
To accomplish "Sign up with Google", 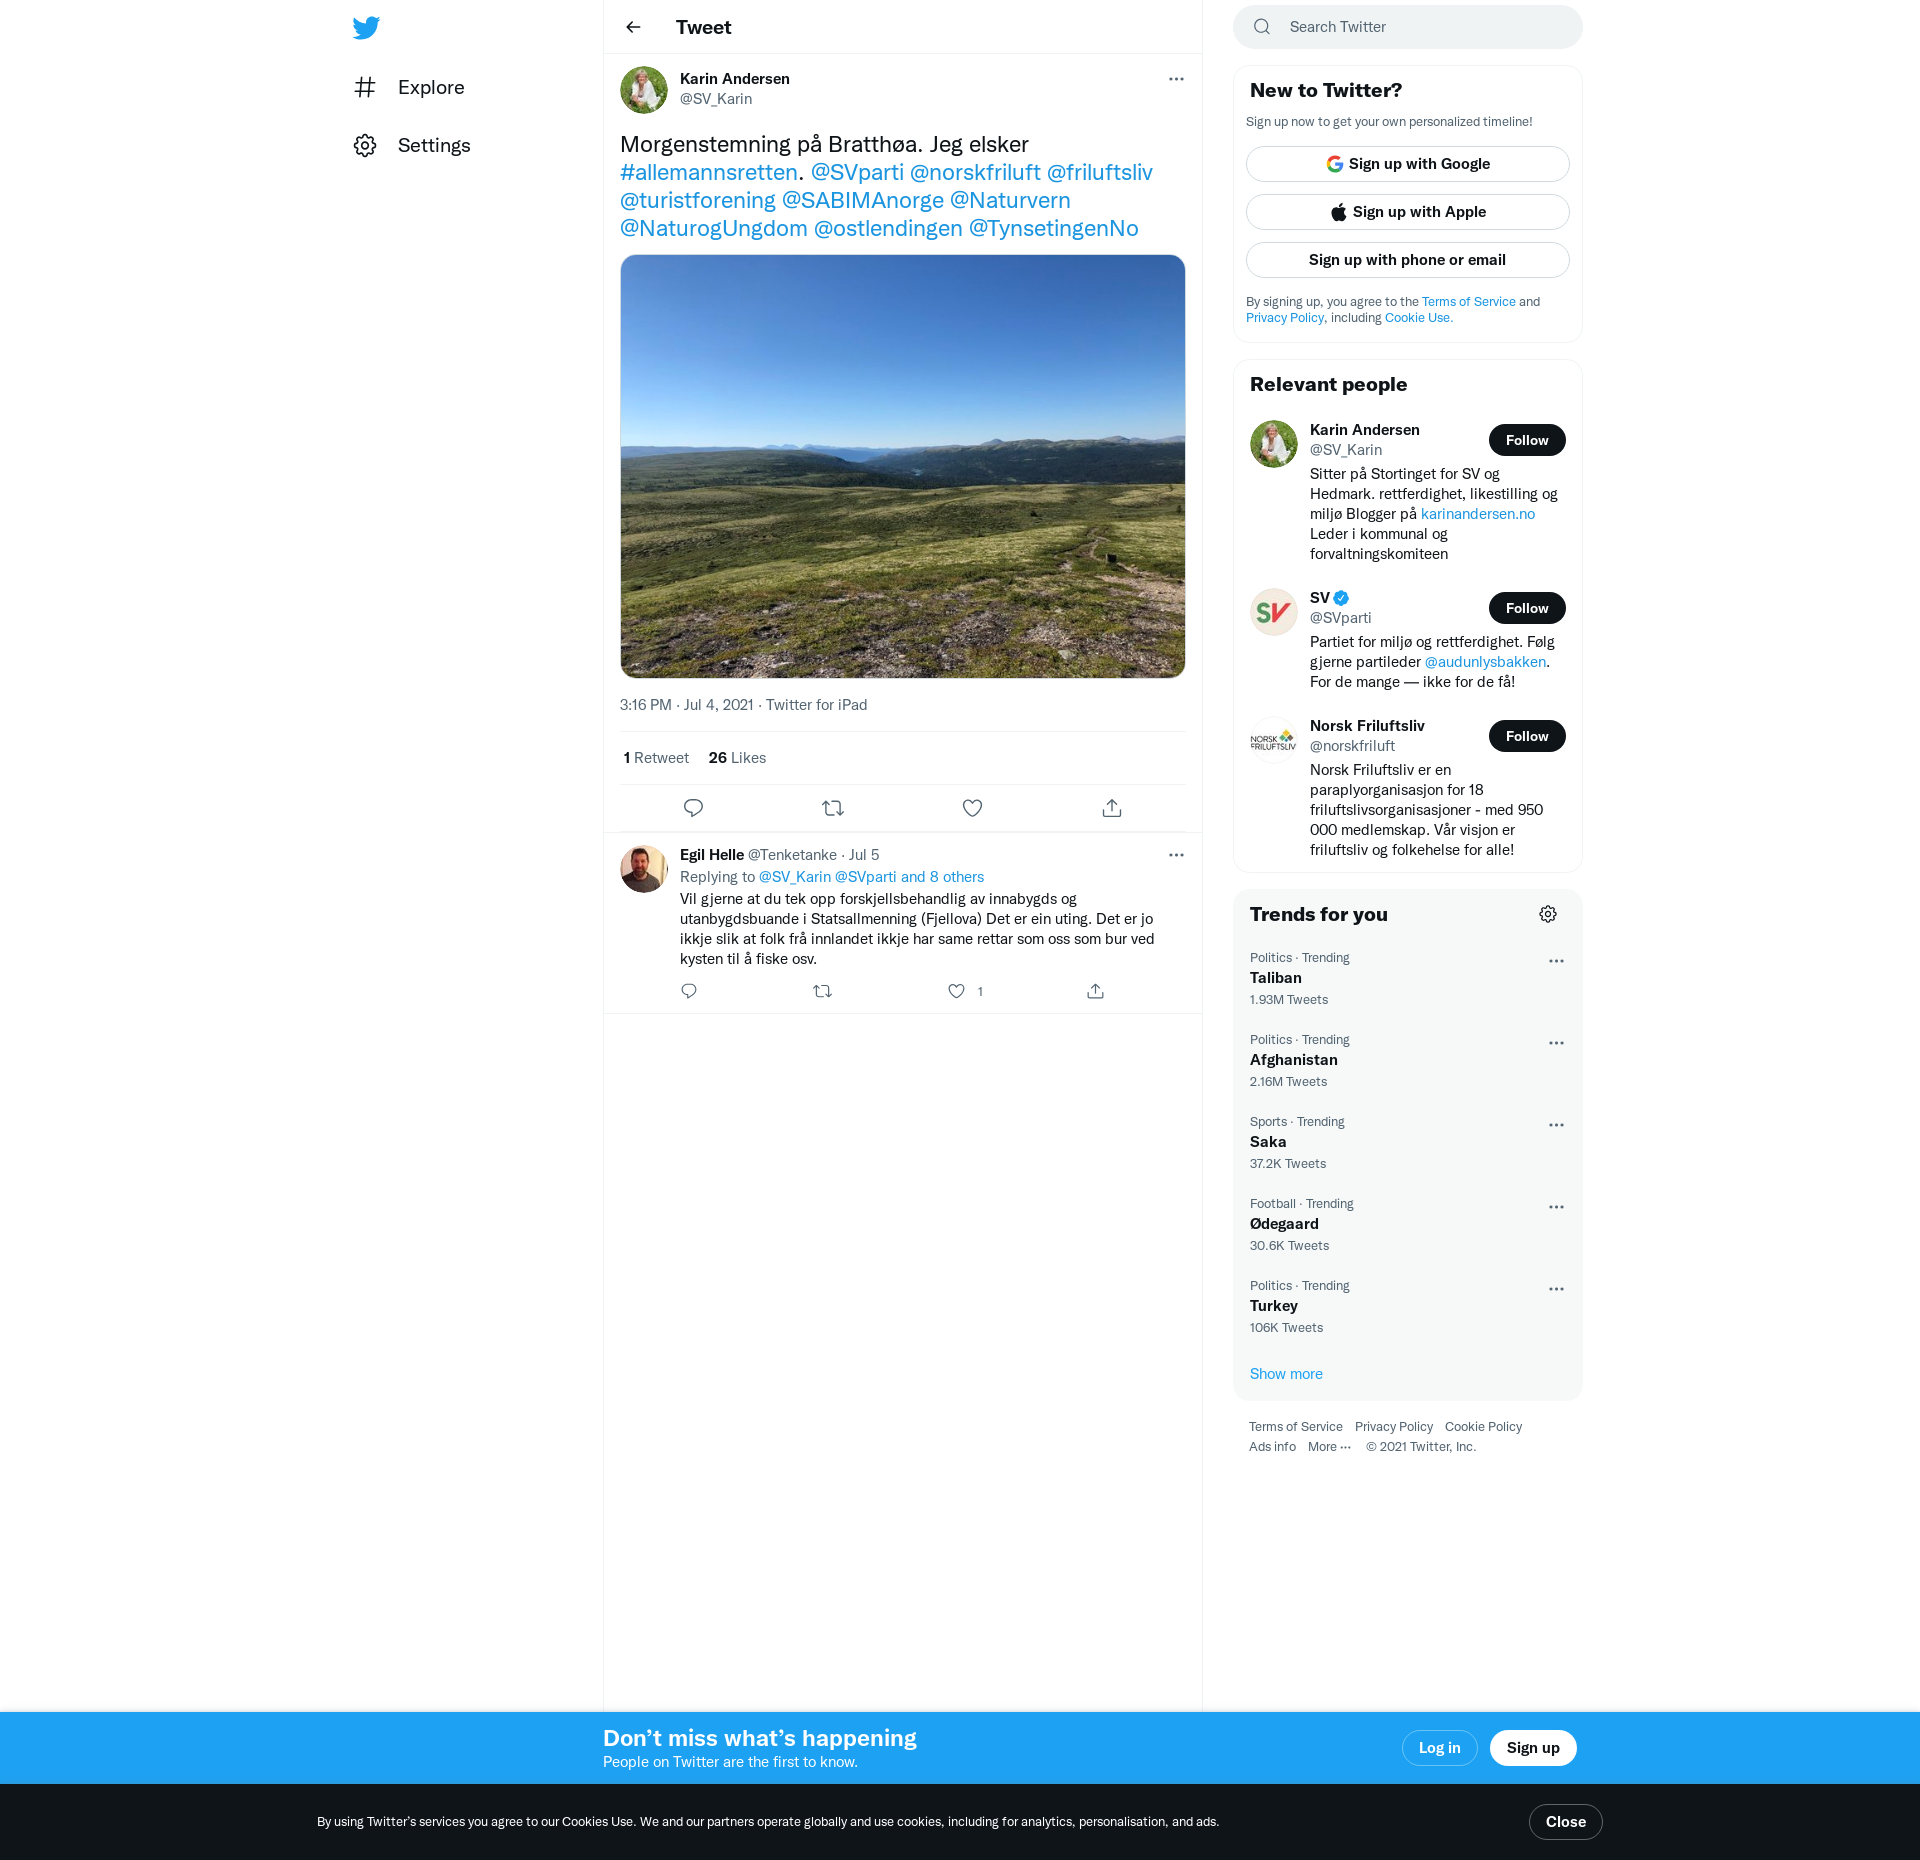I will tap(1408, 164).
